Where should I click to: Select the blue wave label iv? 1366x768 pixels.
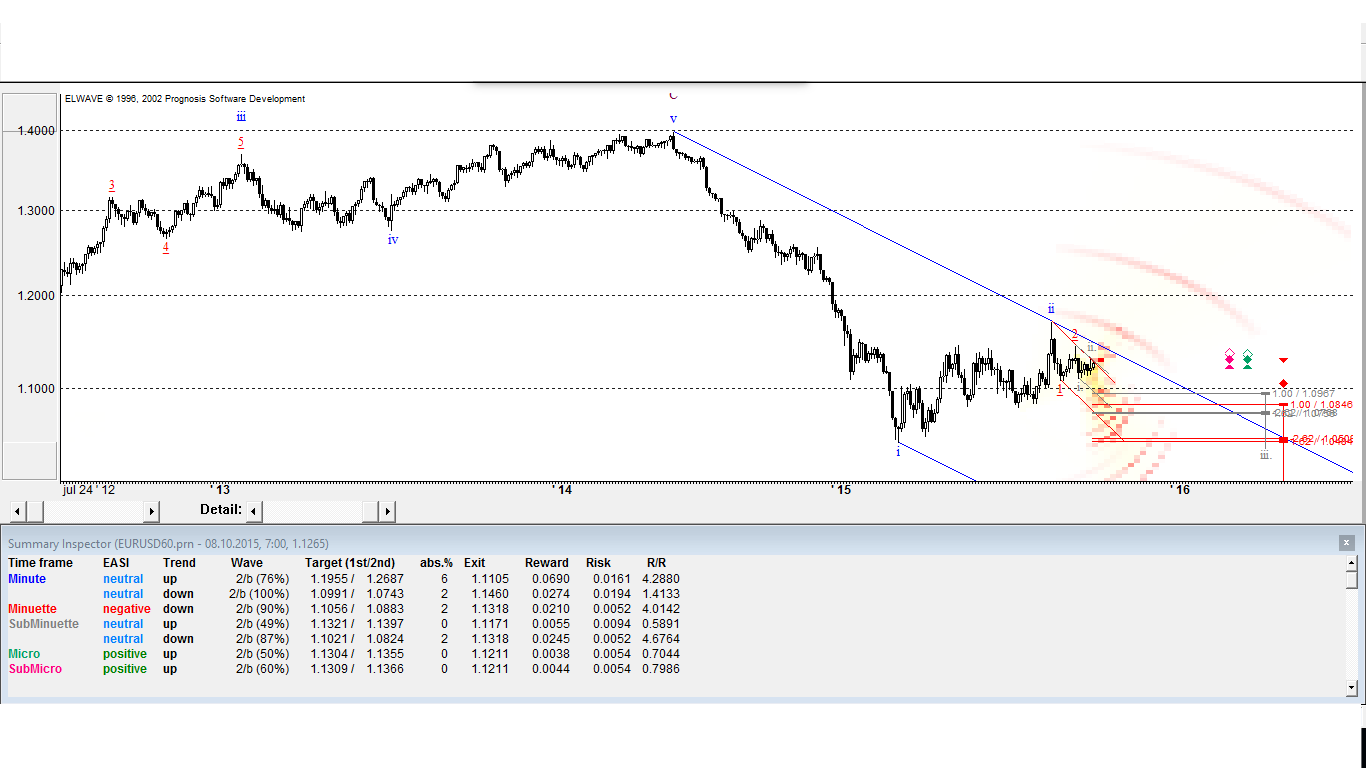(393, 240)
